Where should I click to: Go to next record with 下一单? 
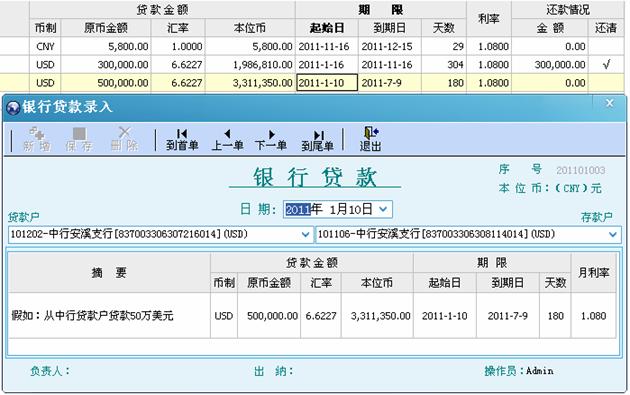pos(271,139)
